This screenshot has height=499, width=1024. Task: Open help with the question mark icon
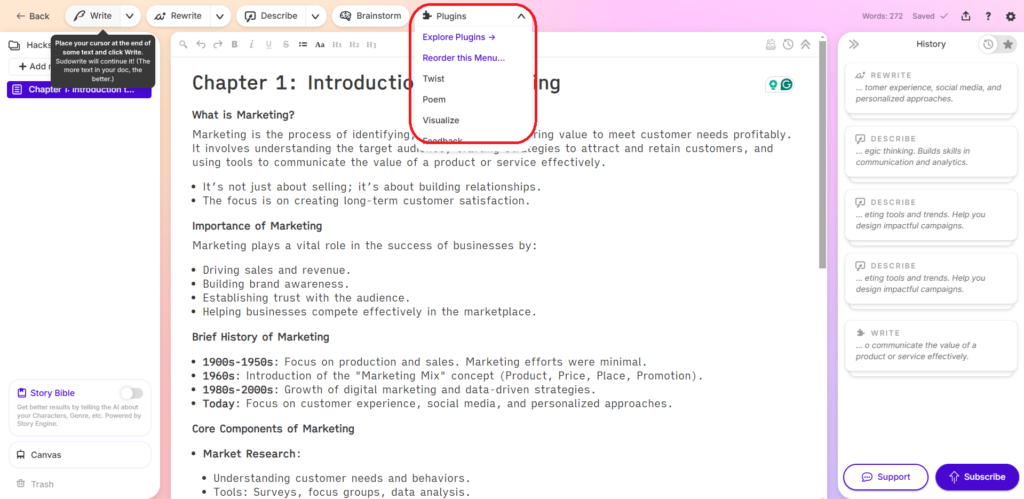(x=988, y=16)
